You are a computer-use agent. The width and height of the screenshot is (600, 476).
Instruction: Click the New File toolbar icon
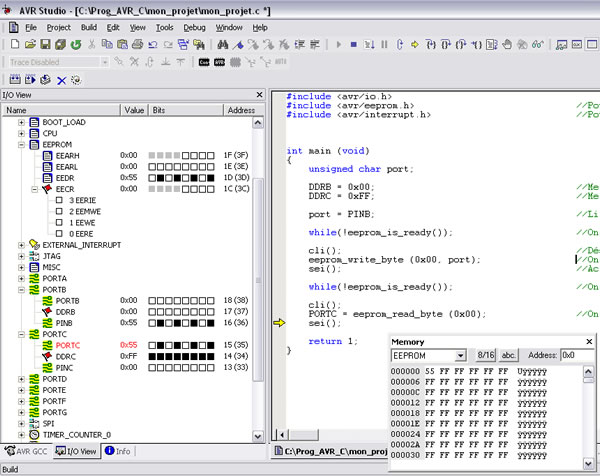(x=17, y=44)
